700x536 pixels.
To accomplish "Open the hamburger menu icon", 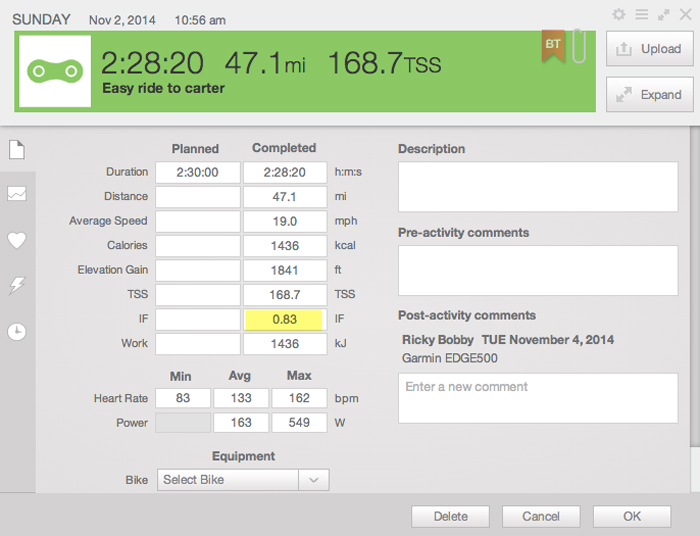I will [x=642, y=14].
